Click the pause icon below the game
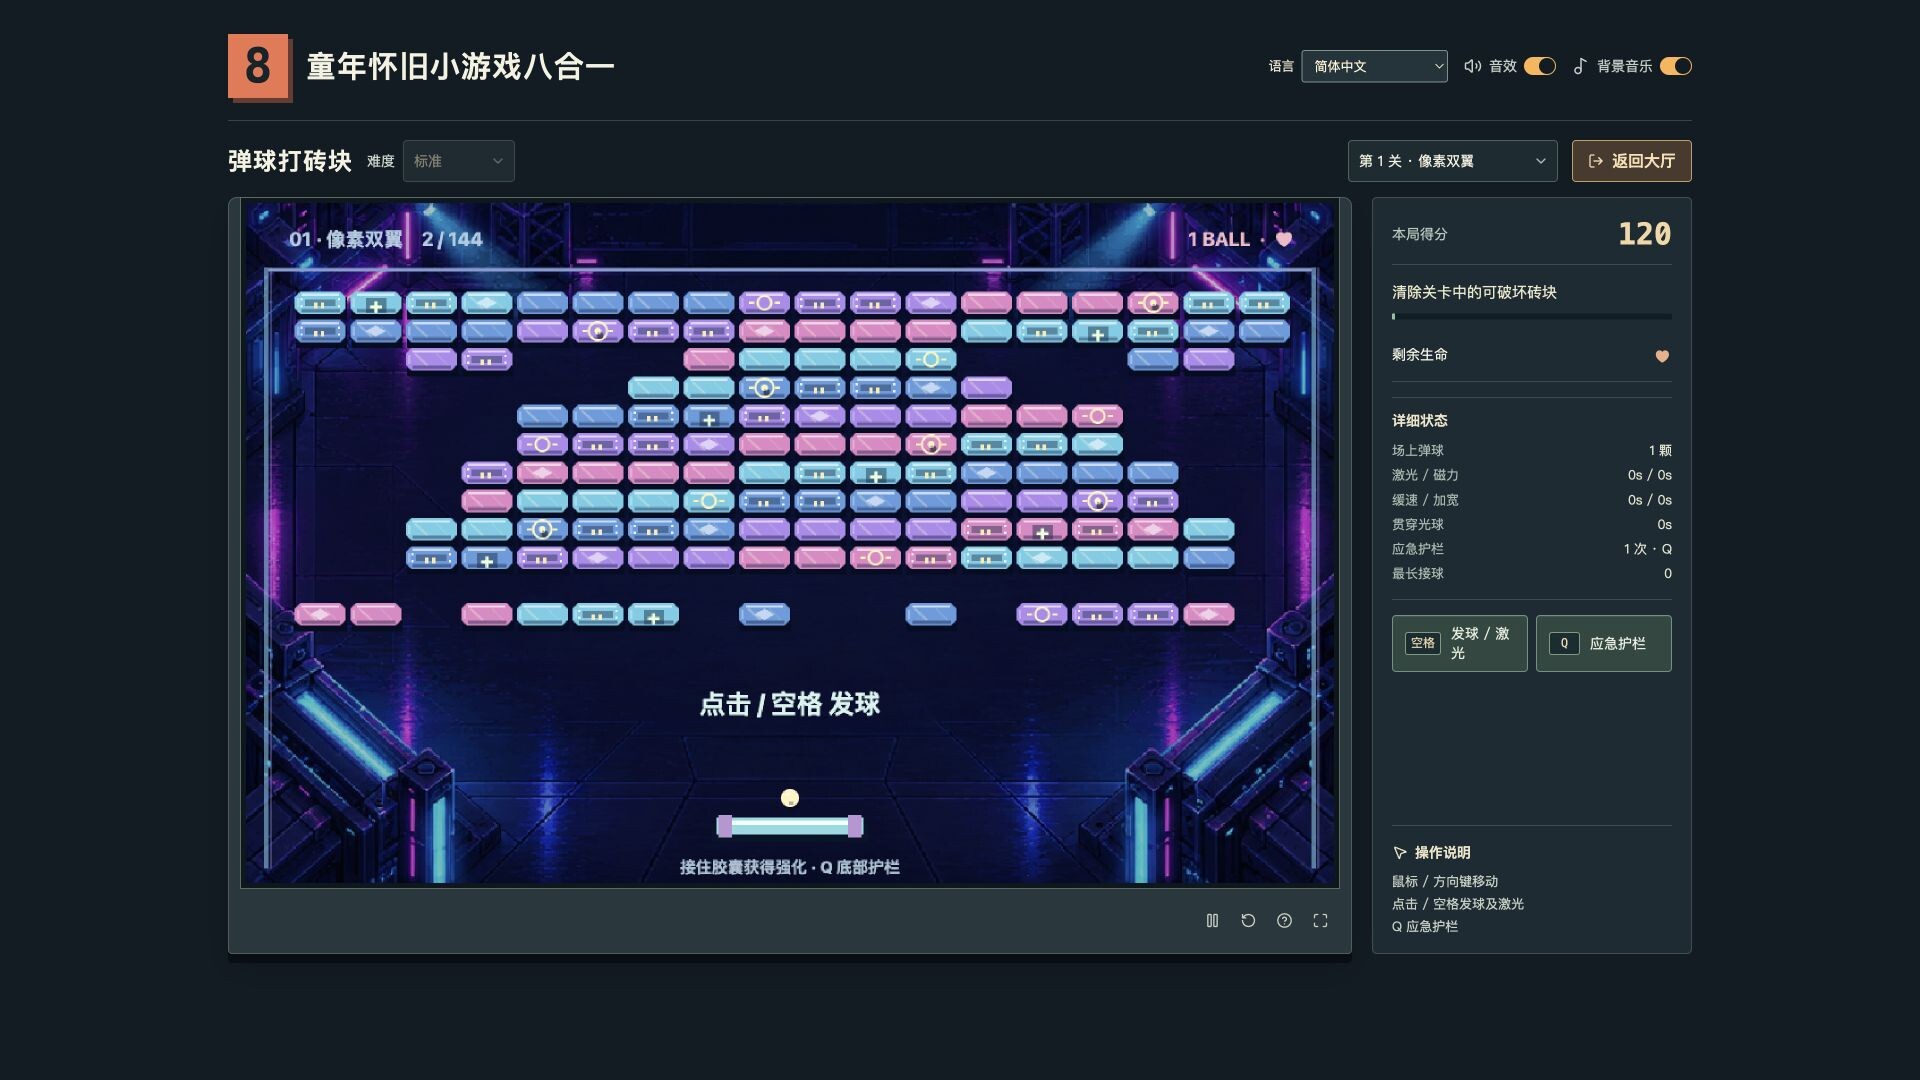The height and width of the screenshot is (1080, 1920). tap(1212, 921)
